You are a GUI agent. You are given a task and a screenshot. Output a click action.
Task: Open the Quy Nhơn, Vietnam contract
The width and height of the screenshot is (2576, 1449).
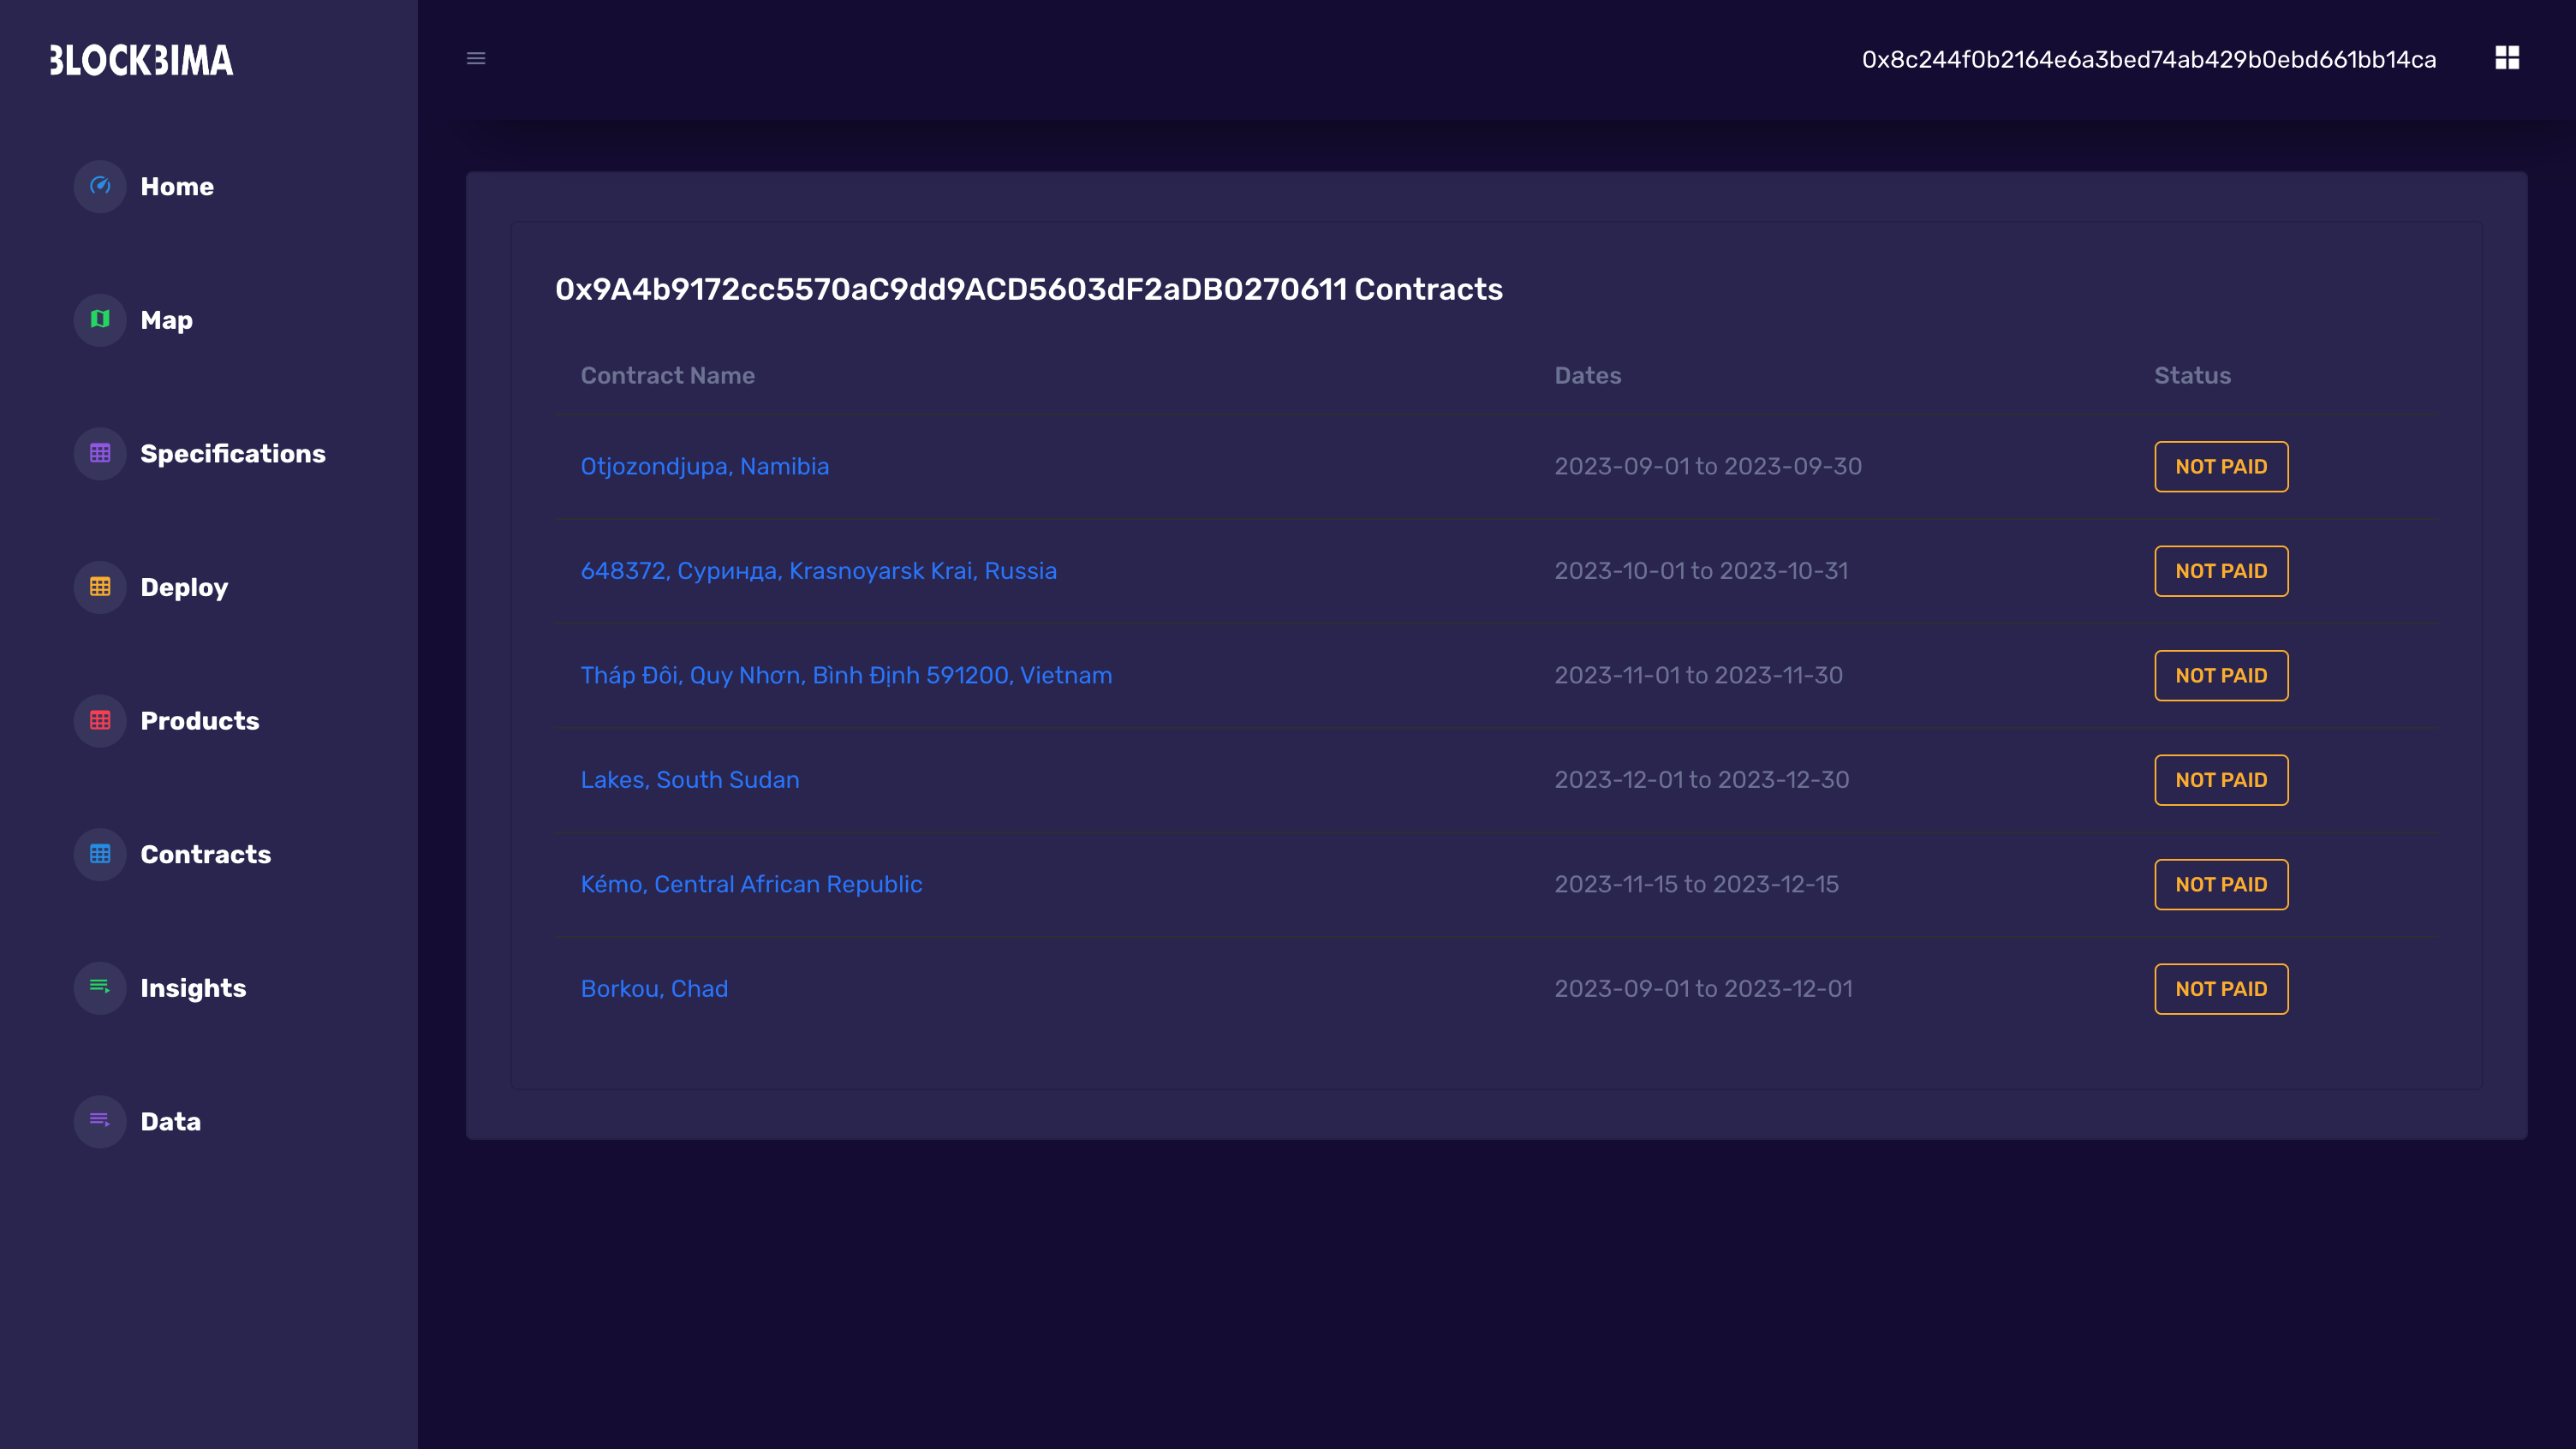click(845, 676)
